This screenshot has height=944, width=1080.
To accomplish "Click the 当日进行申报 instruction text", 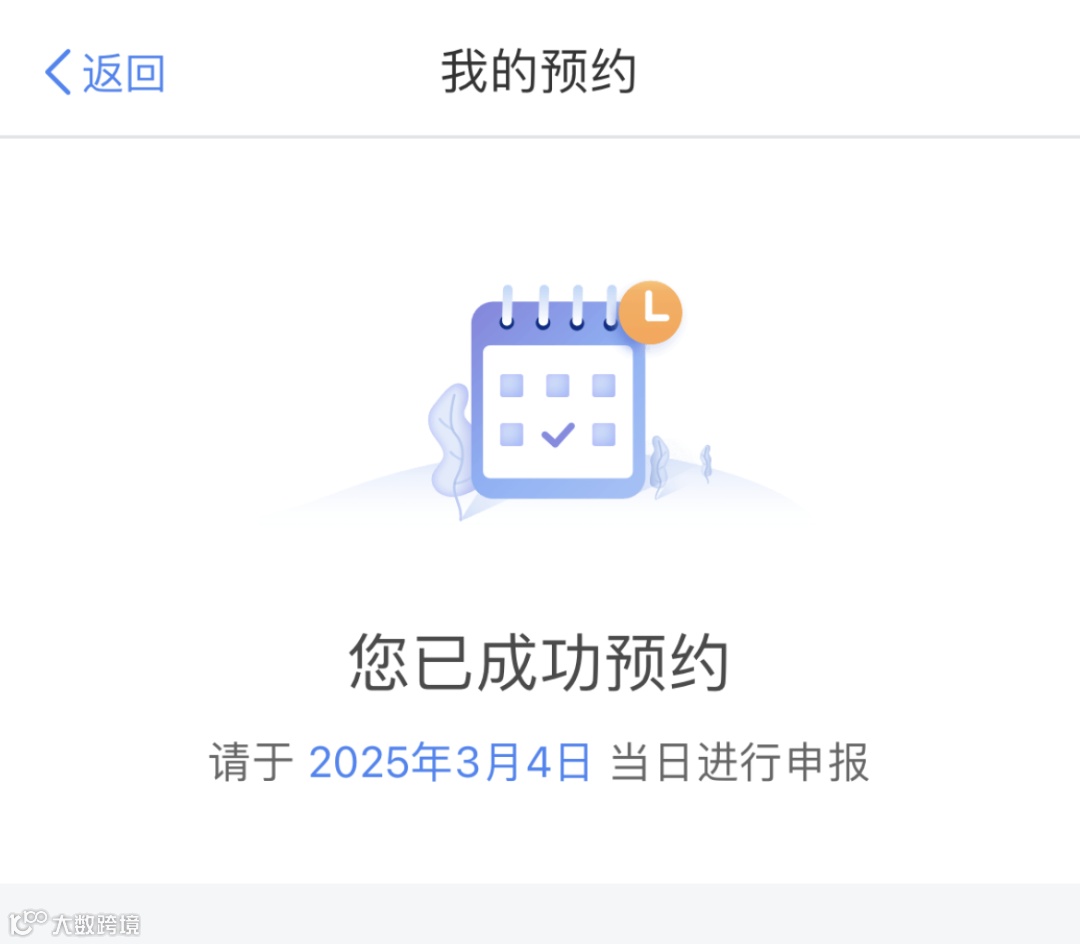I will tap(740, 762).
